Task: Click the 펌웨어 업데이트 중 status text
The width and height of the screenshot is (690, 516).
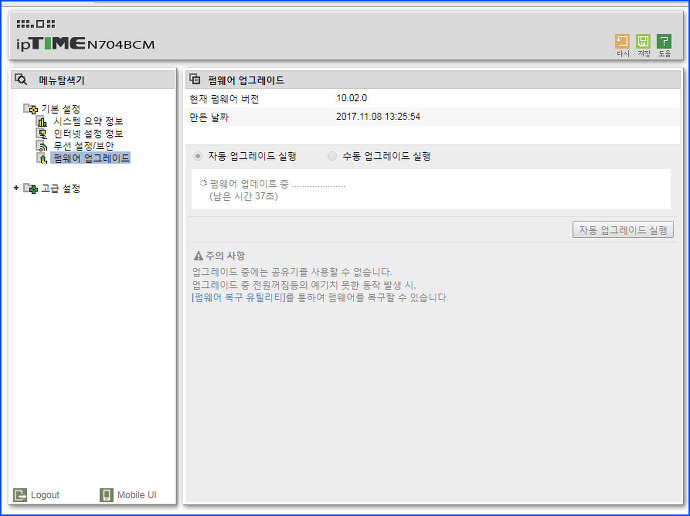Action: coord(249,184)
